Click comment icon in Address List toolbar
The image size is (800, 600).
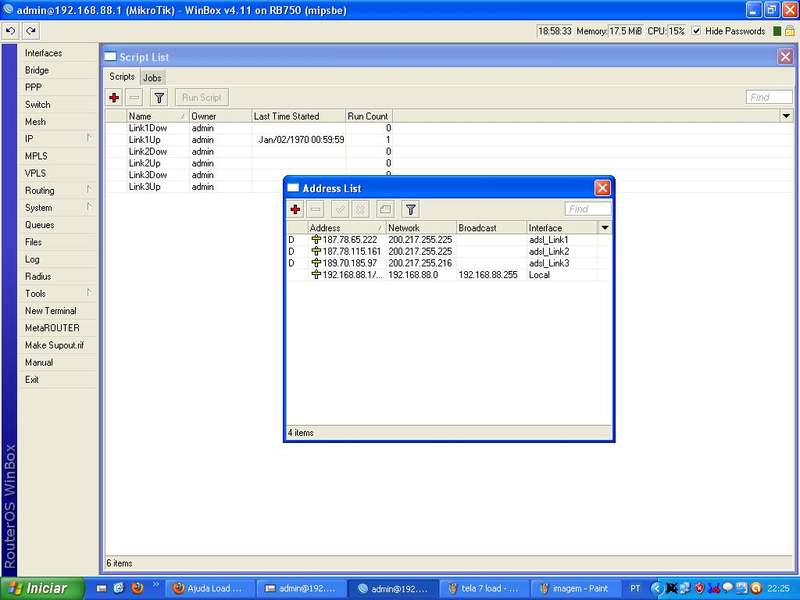coord(385,209)
